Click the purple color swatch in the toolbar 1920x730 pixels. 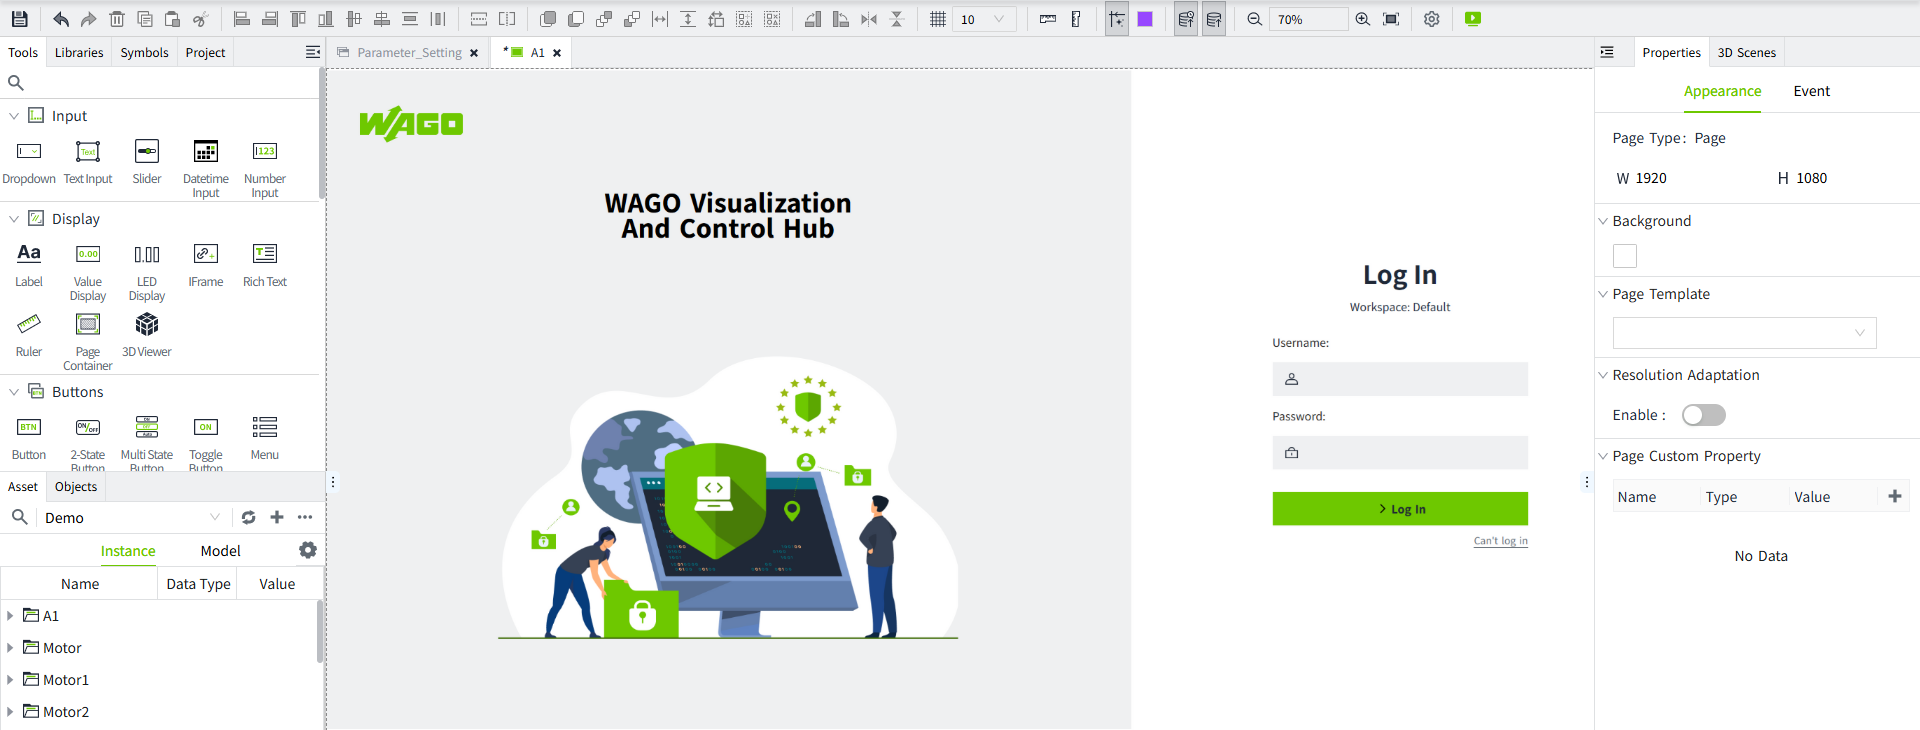pos(1145,19)
